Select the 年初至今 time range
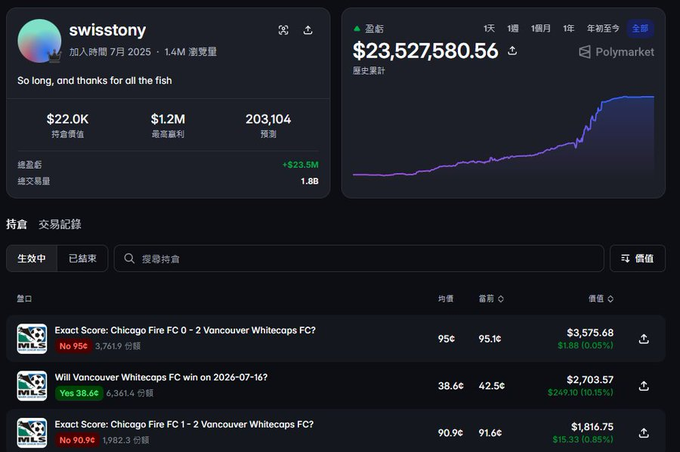The width and height of the screenshot is (680, 452). tap(603, 29)
